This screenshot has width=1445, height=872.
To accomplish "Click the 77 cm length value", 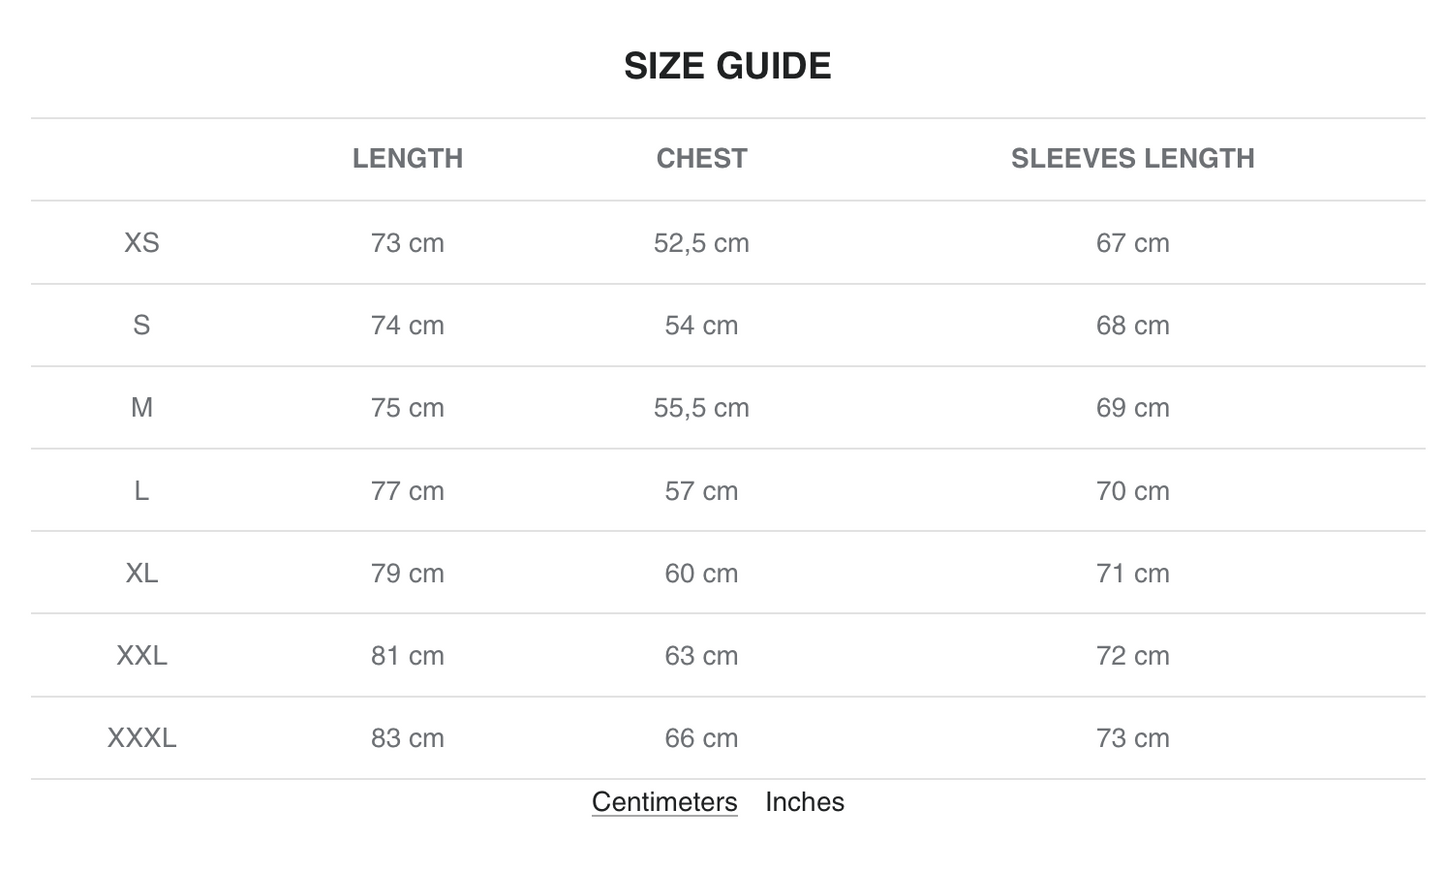I will [407, 491].
